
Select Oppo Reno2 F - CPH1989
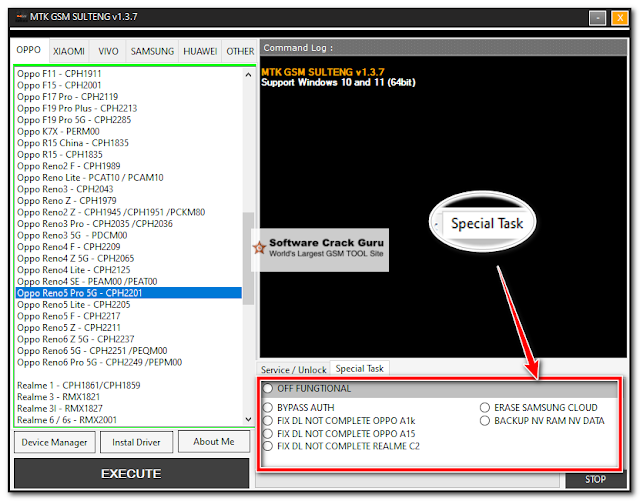point(129,166)
